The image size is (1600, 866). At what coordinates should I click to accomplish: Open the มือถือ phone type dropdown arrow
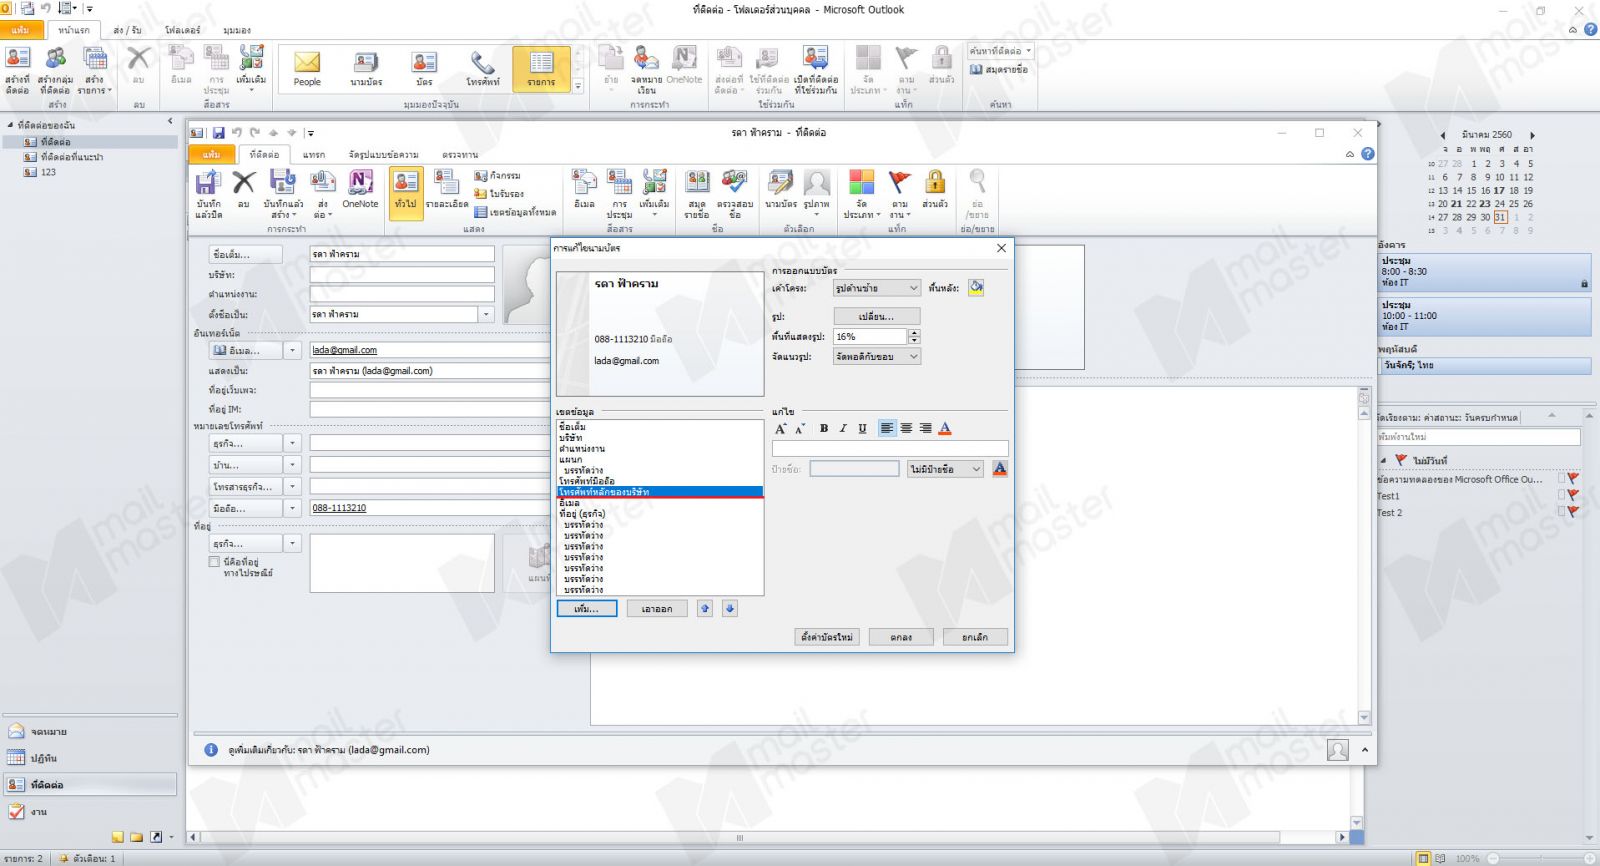293,508
